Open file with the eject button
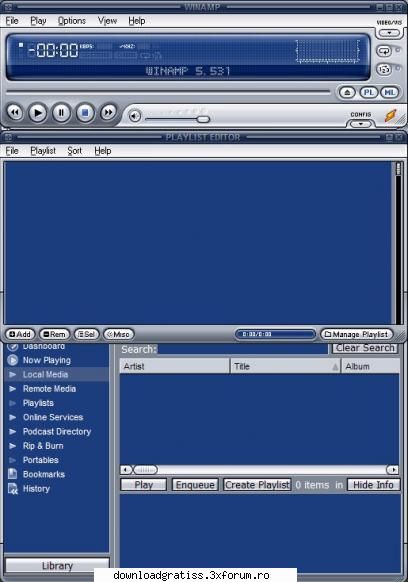 coord(347,92)
